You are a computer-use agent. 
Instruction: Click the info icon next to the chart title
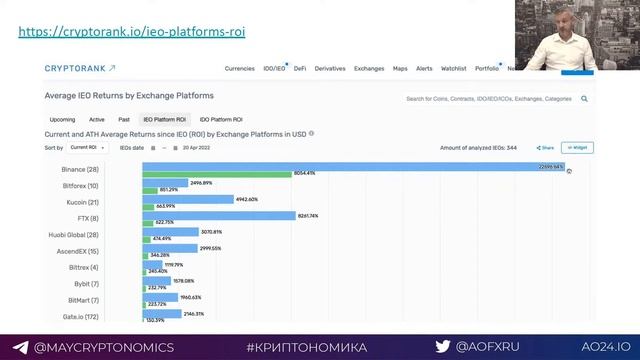(311, 133)
